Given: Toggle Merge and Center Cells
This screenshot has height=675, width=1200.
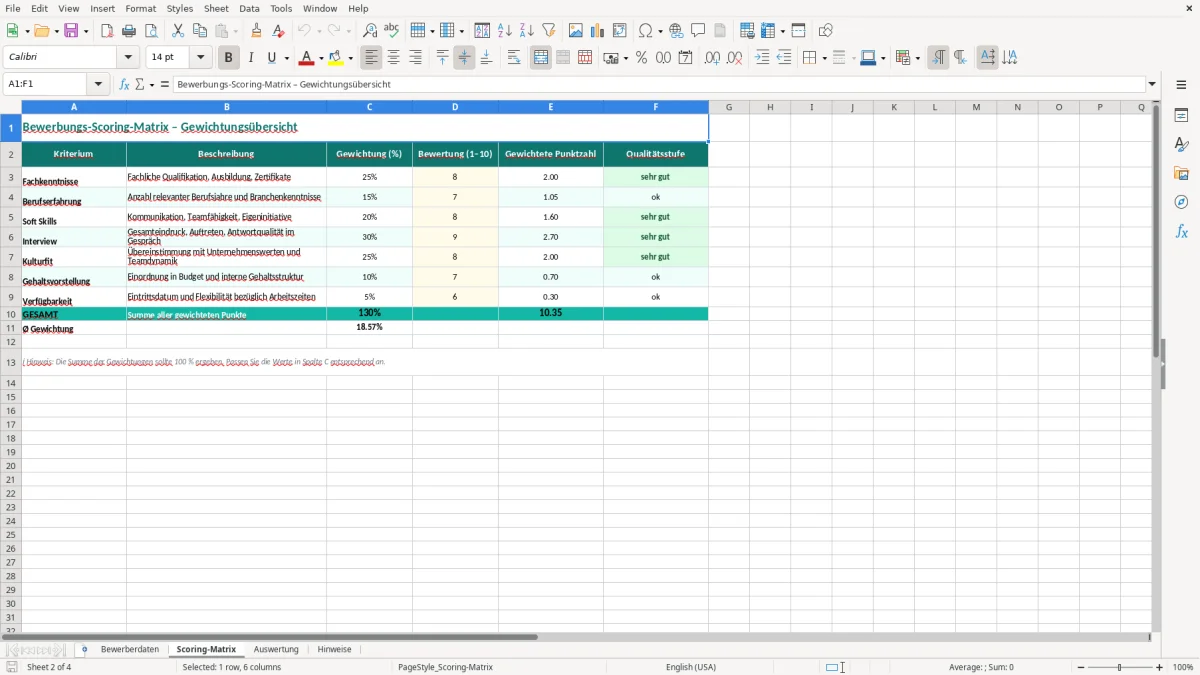Looking at the screenshot, I should (x=541, y=58).
